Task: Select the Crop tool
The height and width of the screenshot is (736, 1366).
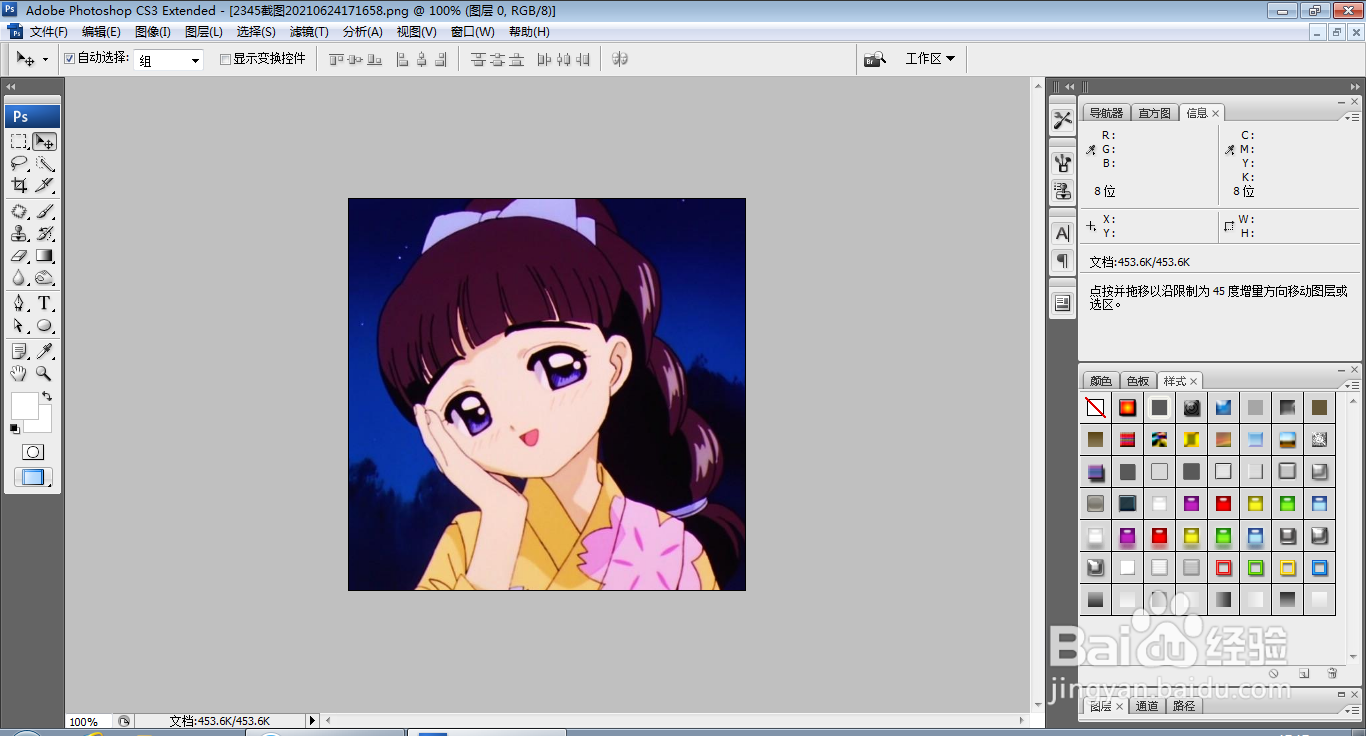Action: click(19, 186)
